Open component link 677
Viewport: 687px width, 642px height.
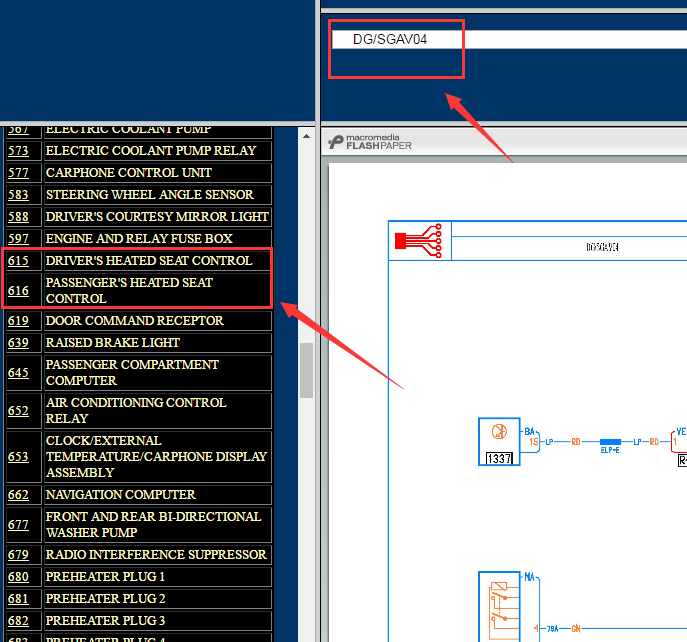(x=18, y=525)
